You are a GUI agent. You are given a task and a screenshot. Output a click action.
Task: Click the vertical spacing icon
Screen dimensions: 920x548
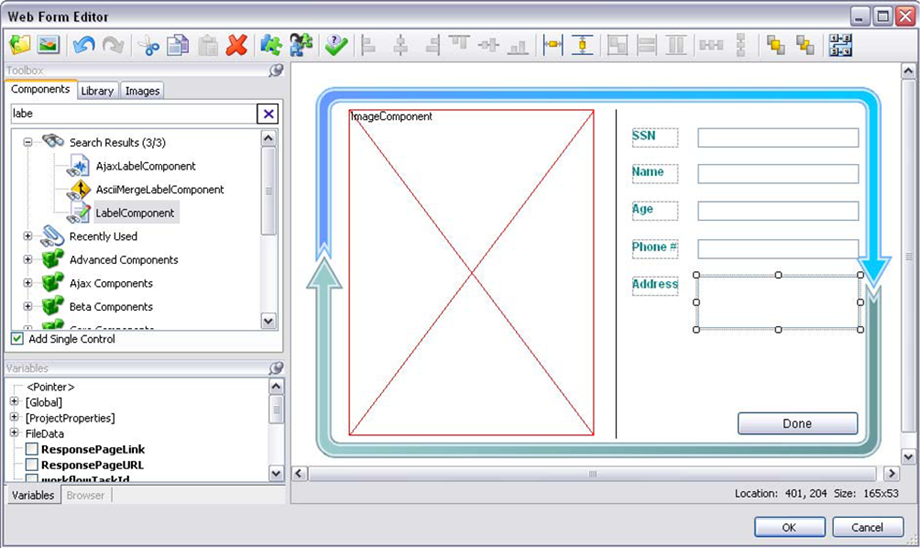[740, 45]
